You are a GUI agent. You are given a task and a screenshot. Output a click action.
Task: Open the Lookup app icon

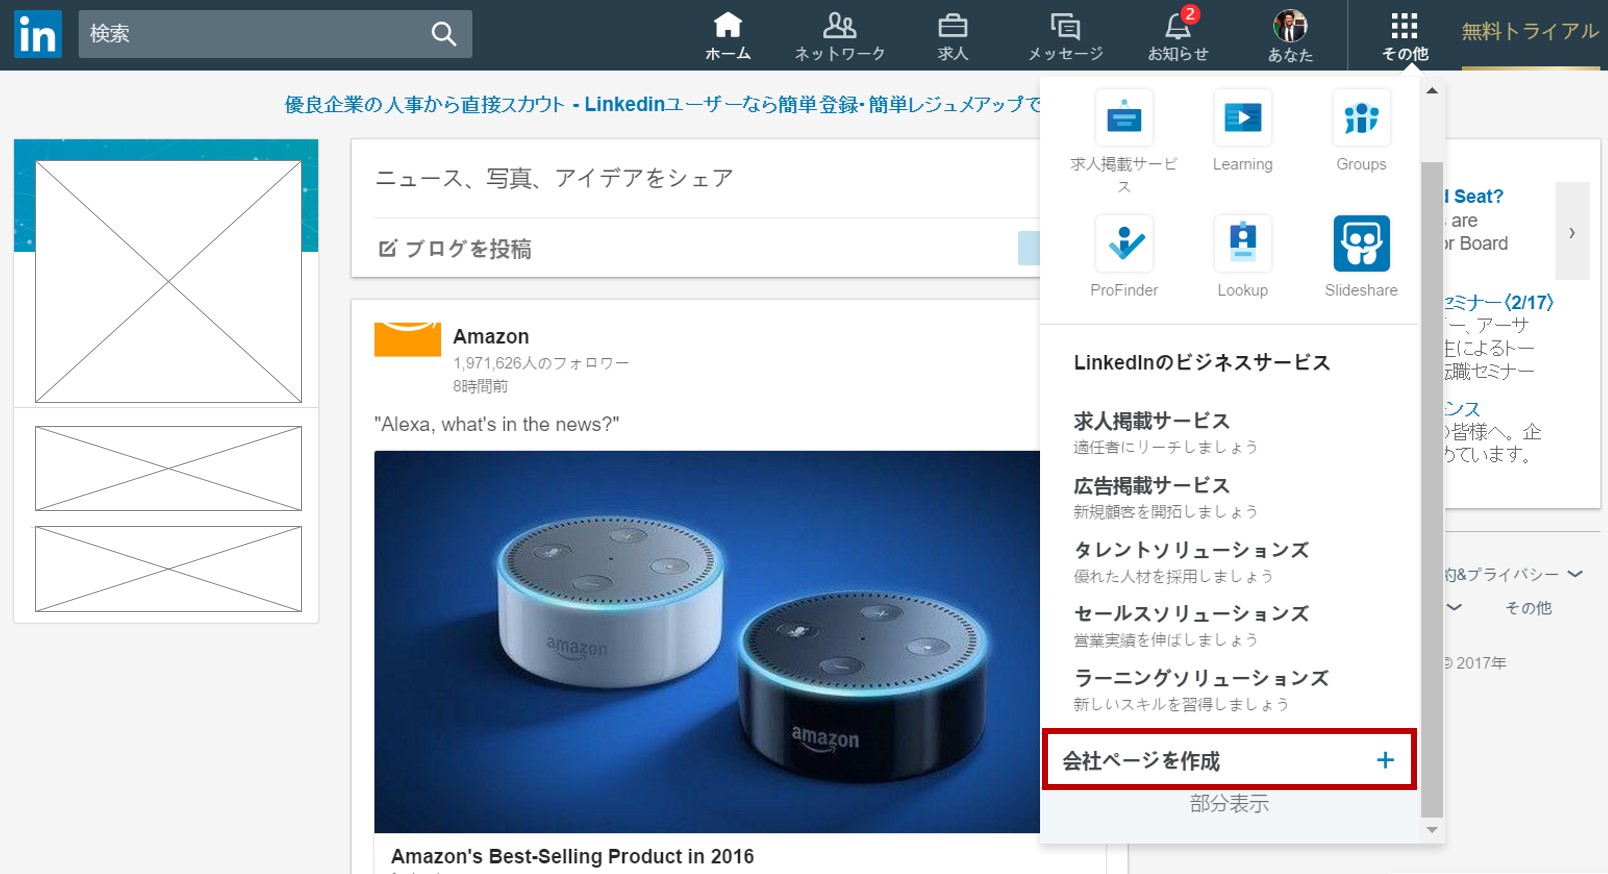click(x=1242, y=243)
